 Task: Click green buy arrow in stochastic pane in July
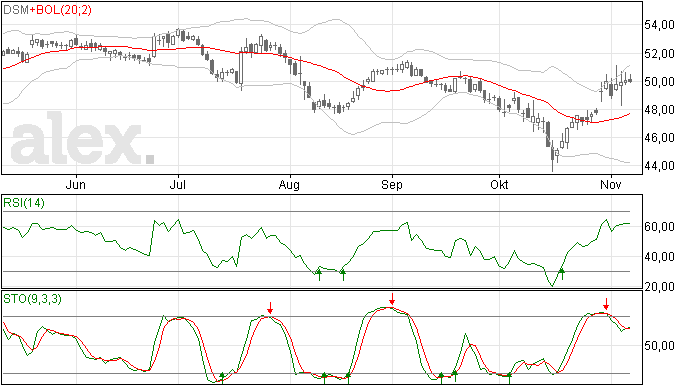[x=222, y=378]
